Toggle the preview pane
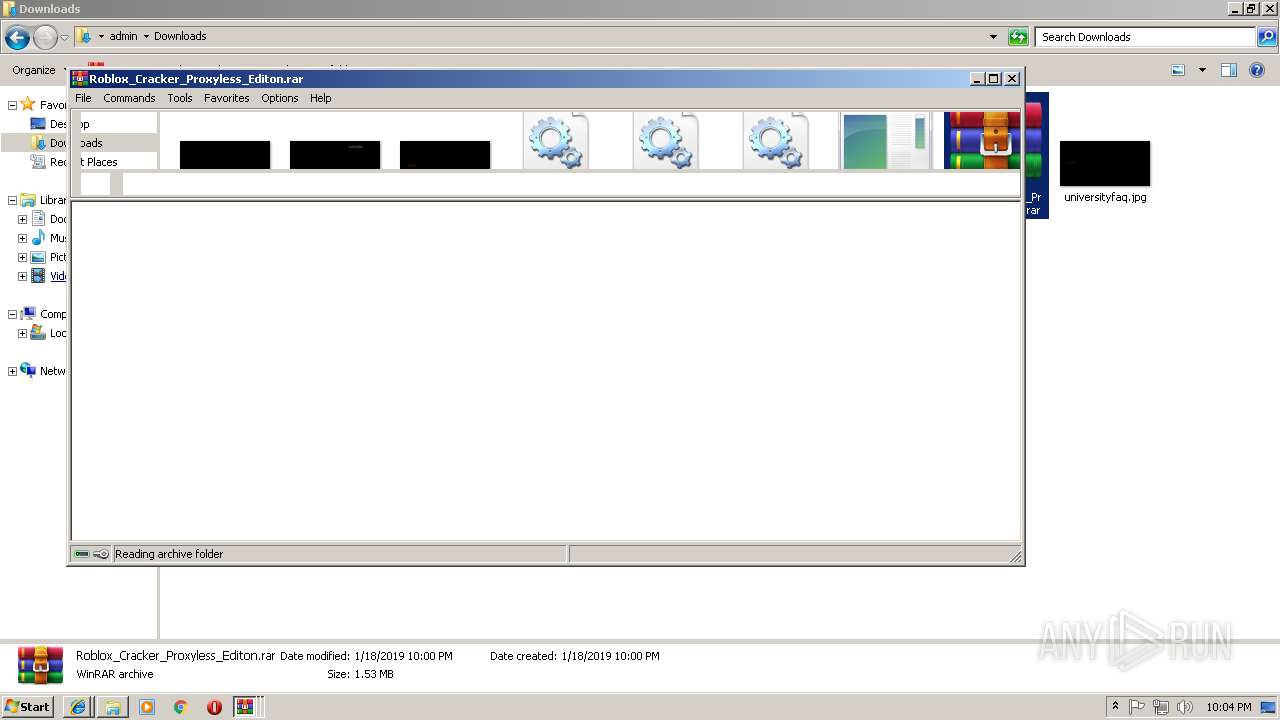 point(1229,70)
